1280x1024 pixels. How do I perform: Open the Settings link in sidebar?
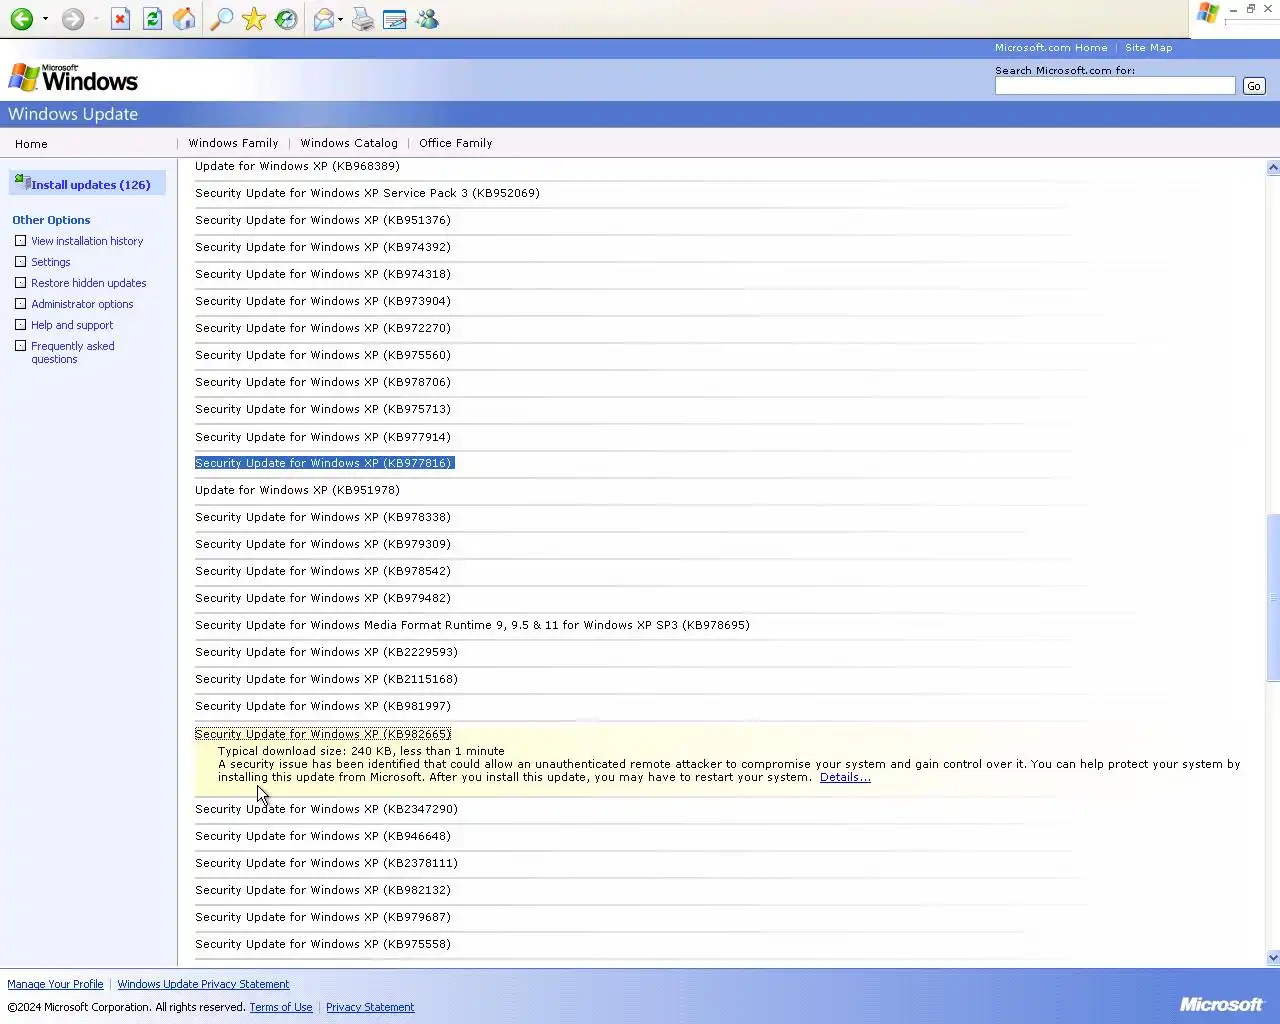tap(51, 262)
